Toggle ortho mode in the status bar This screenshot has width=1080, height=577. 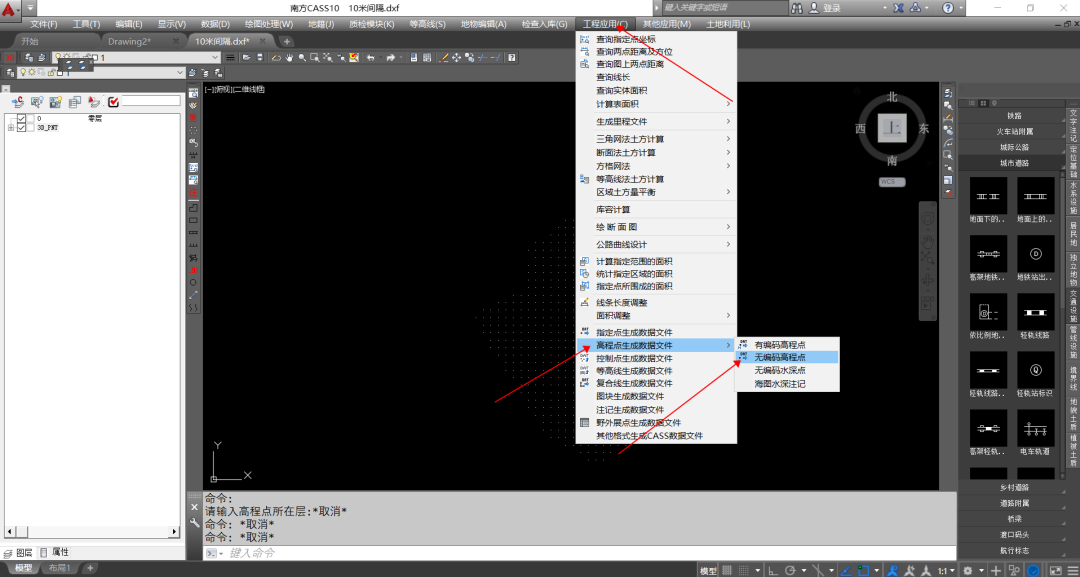click(x=773, y=570)
